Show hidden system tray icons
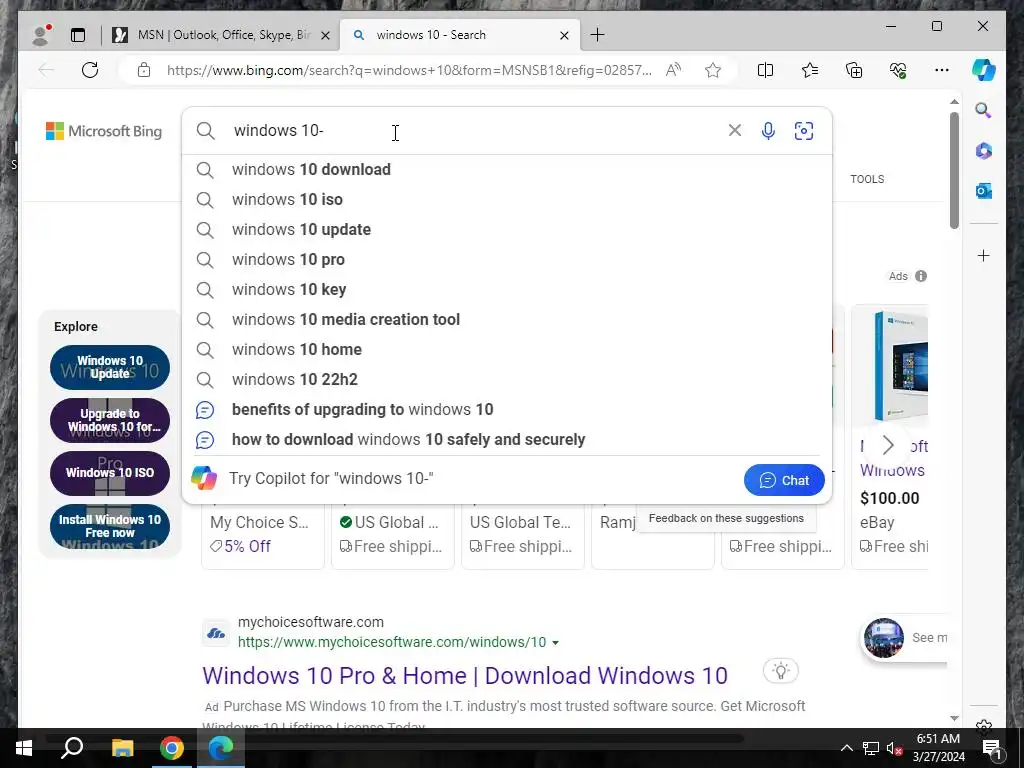Image resolution: width=1024 pixels, height=768 pixels. coord(846,748)
